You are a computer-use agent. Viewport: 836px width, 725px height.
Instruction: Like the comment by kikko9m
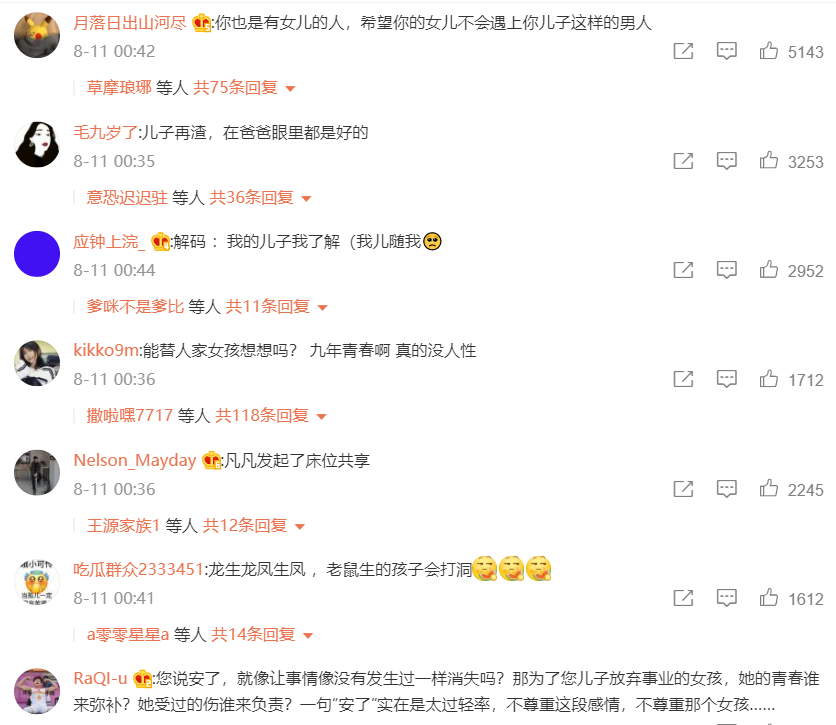[769, 379]
